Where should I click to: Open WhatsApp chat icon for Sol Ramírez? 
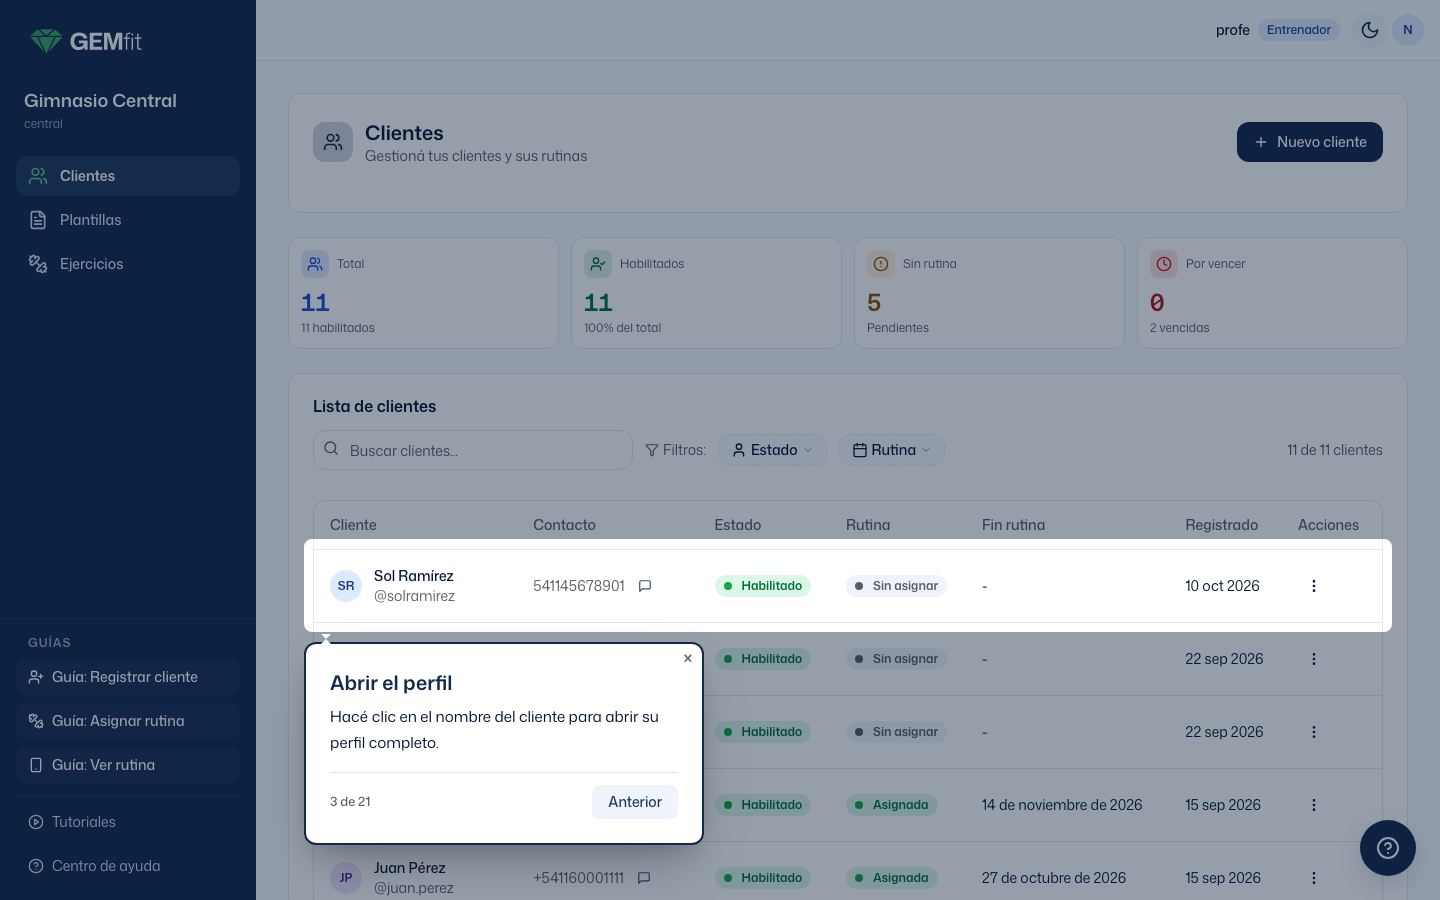pyautogui.click(x=645, y=586)
